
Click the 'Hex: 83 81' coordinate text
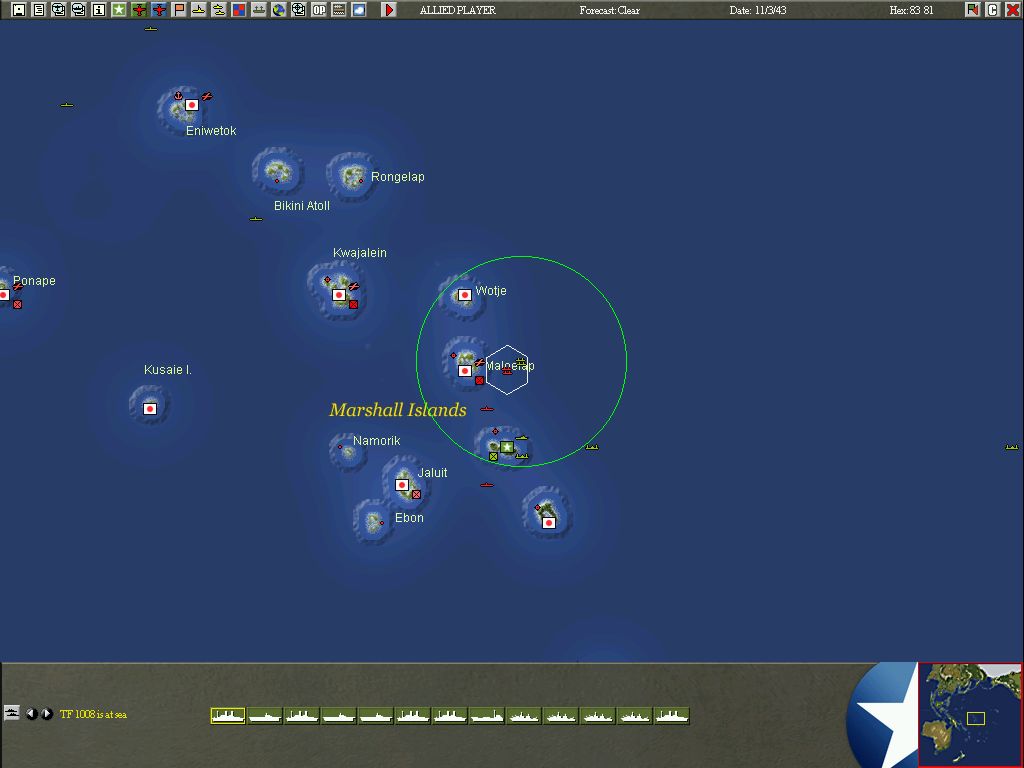[x=911, y=10]
